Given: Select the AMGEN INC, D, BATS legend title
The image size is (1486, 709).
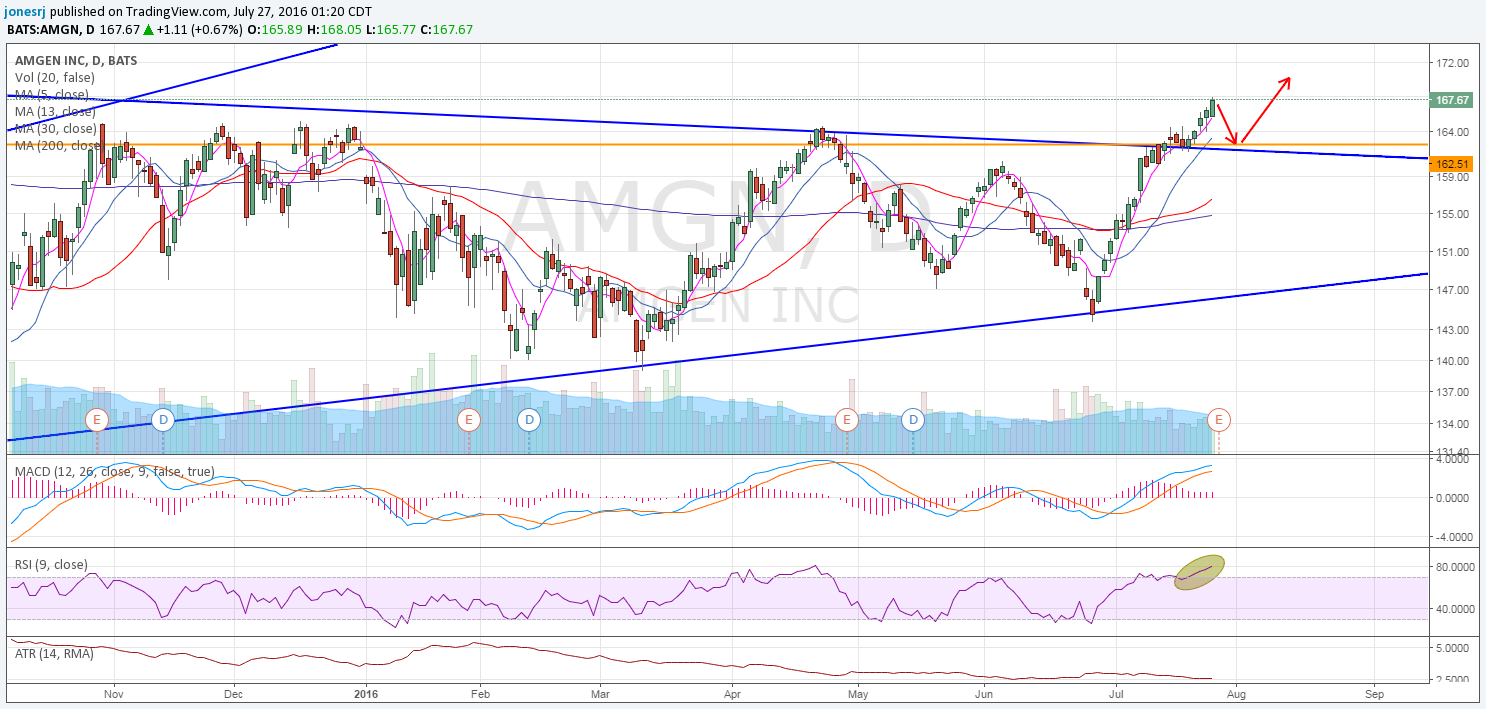Looking at the screenshot, I should click(x=76, y=60).
